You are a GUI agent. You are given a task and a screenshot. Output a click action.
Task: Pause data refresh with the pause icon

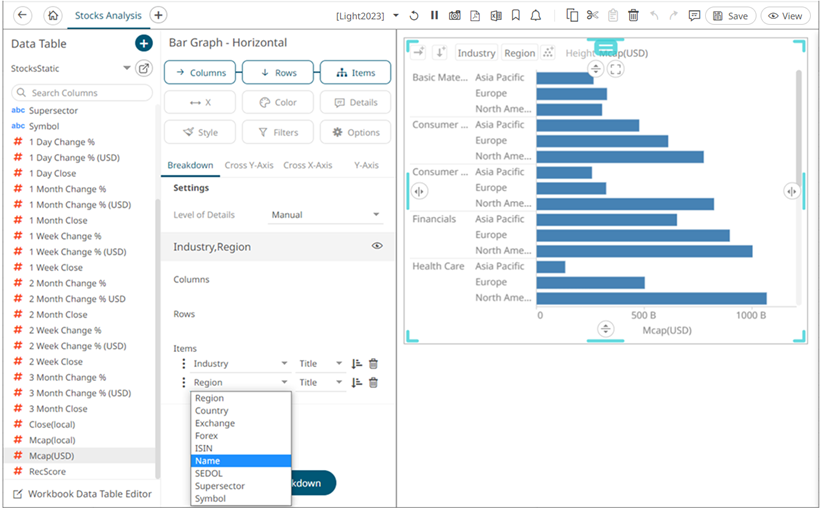click(434, 16)
